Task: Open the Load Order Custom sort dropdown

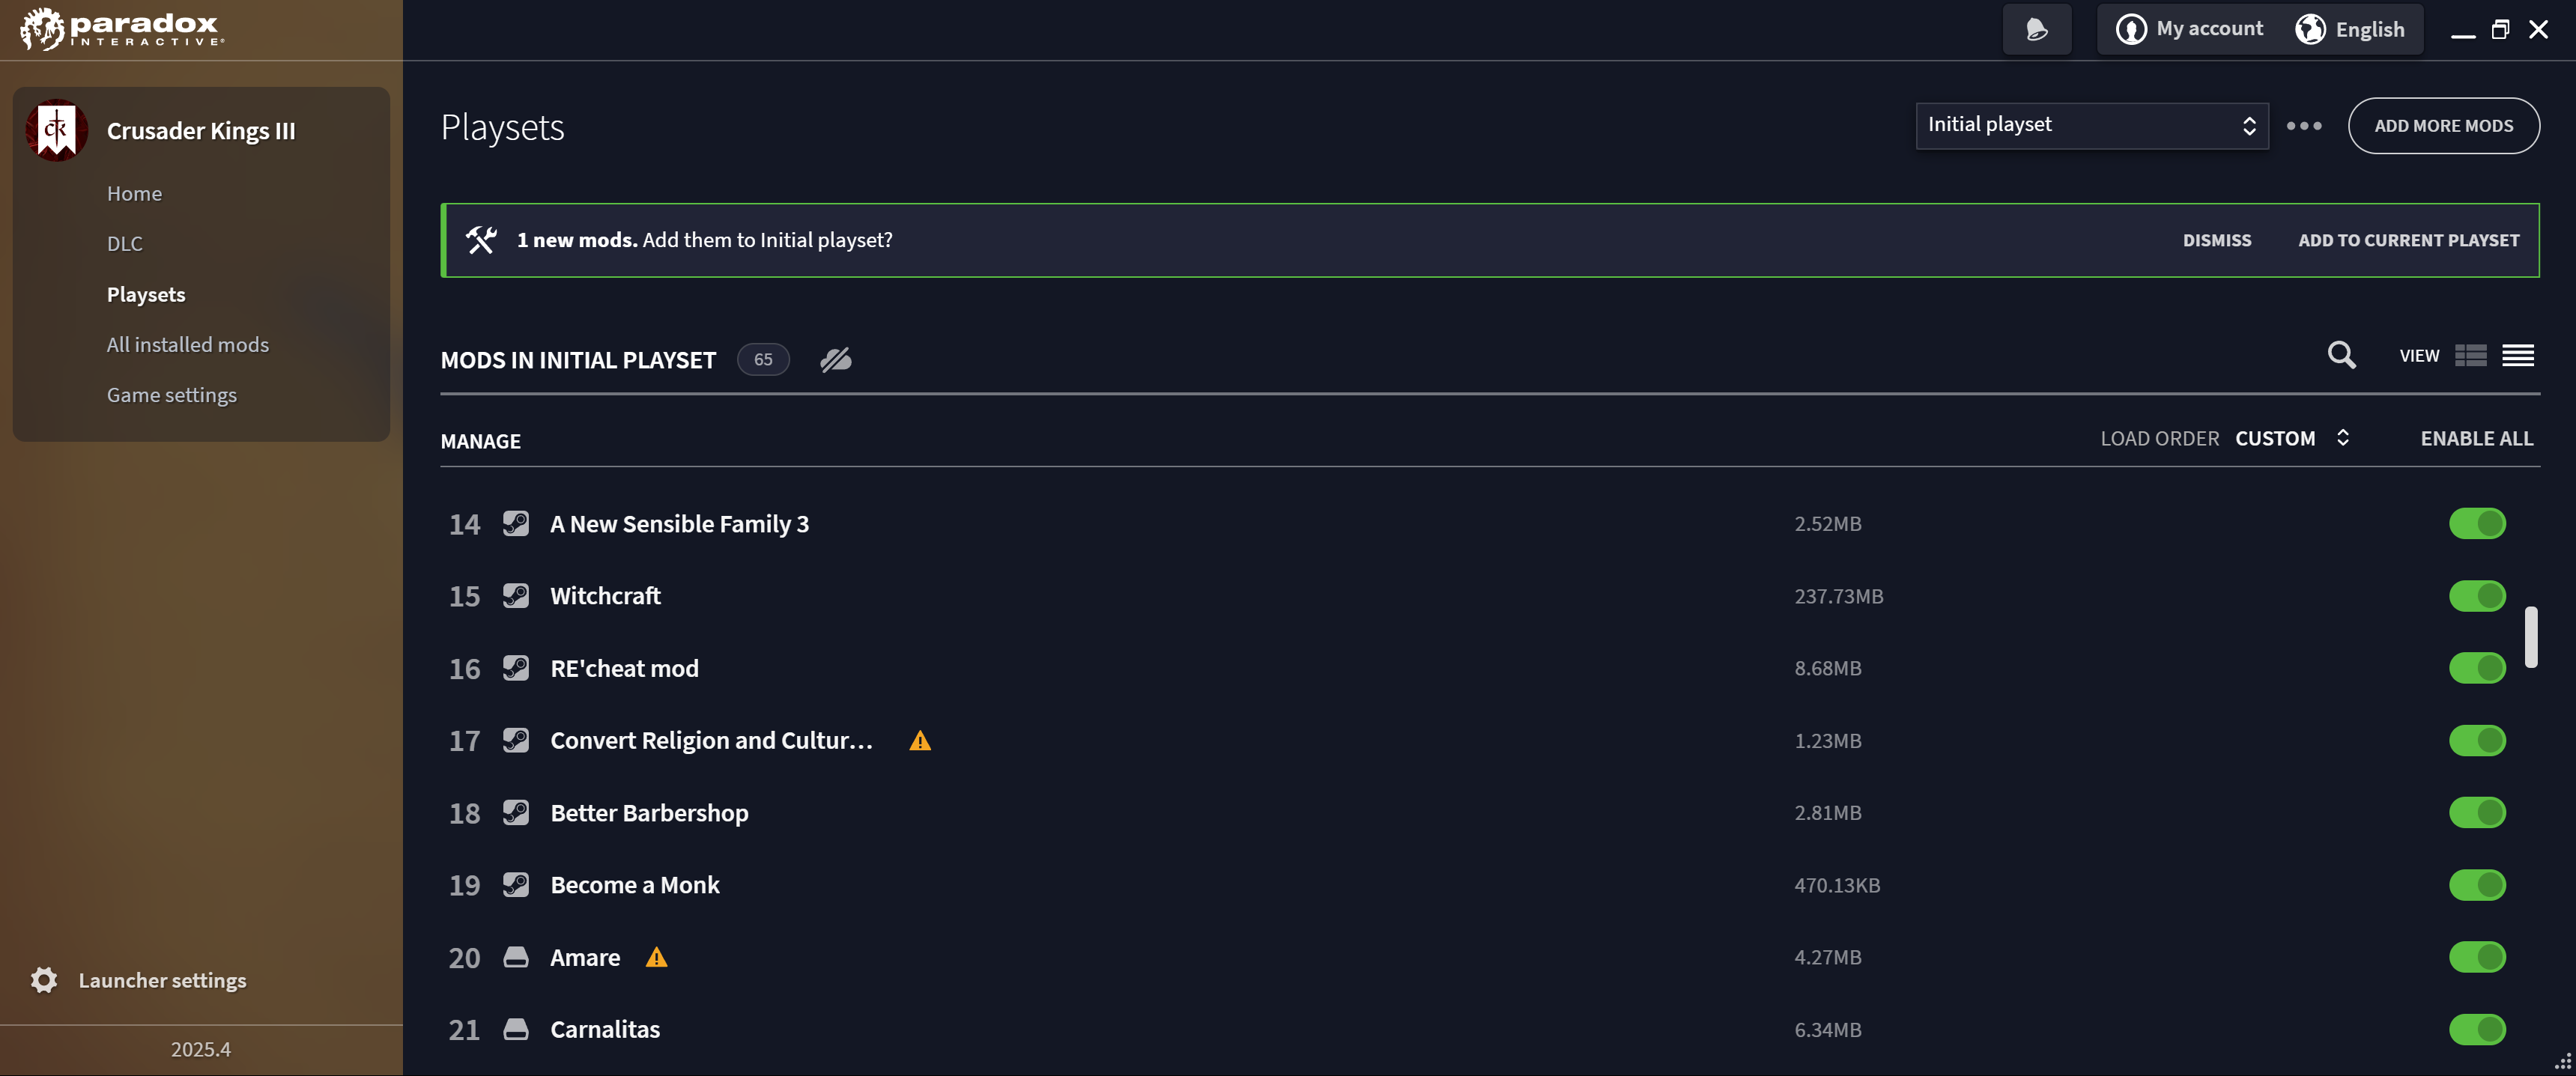Action: pos(2291,438)
